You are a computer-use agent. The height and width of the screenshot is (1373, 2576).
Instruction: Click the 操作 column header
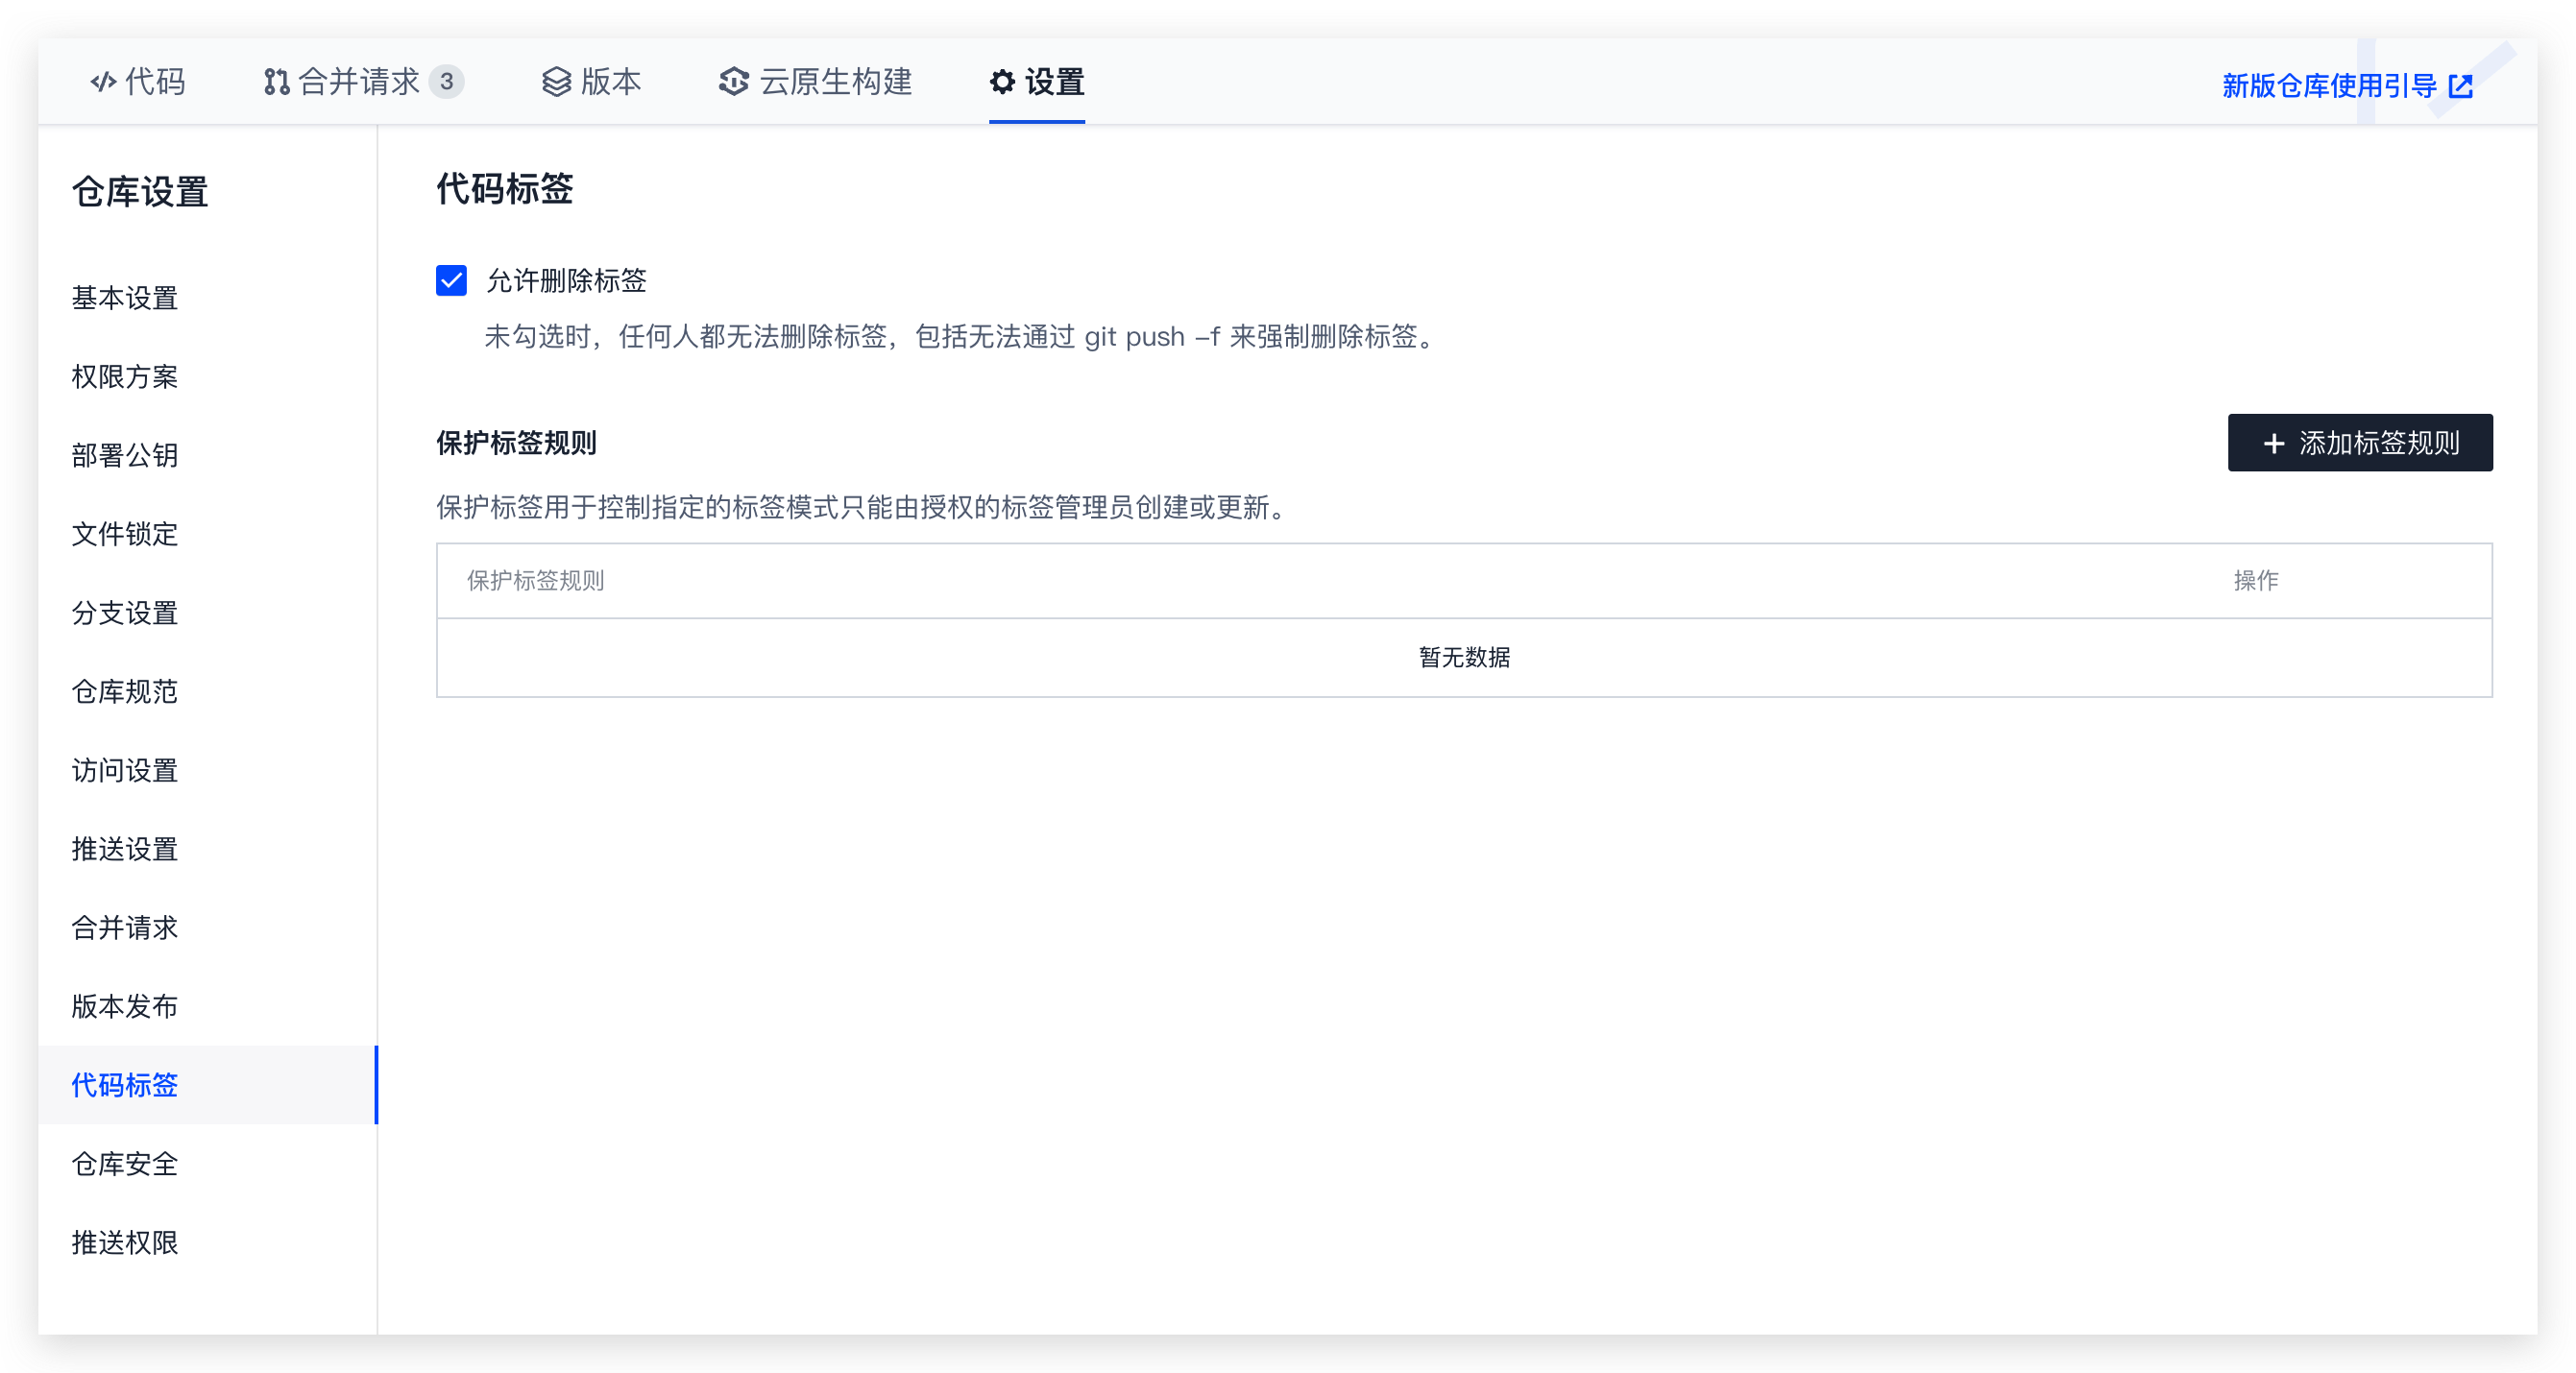coord(2256,581)
